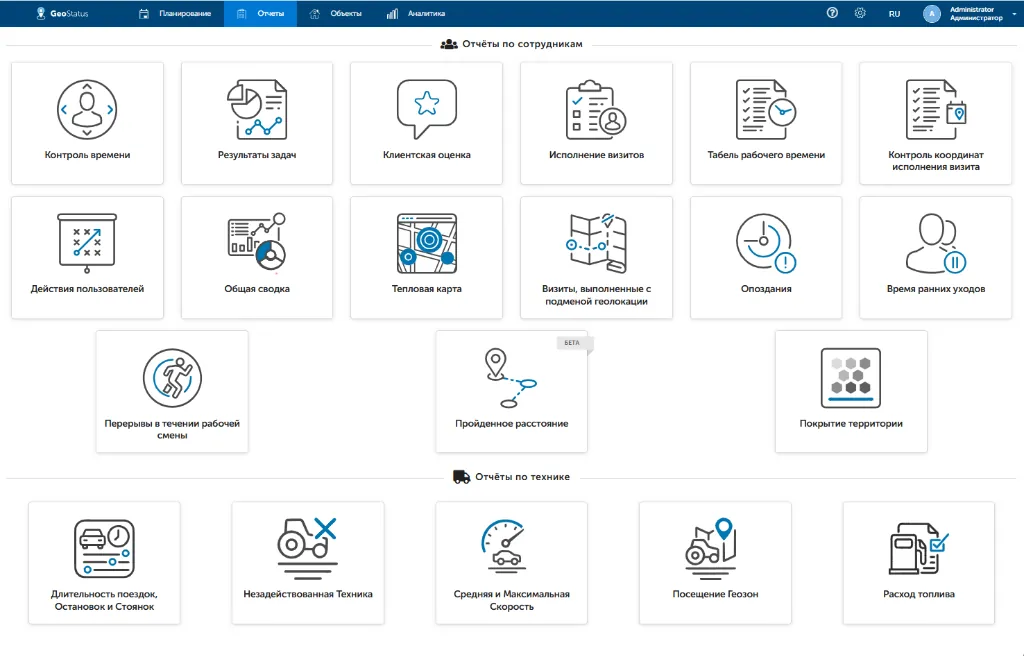Click the Незадействованная Техника label text

pos(308,594)
